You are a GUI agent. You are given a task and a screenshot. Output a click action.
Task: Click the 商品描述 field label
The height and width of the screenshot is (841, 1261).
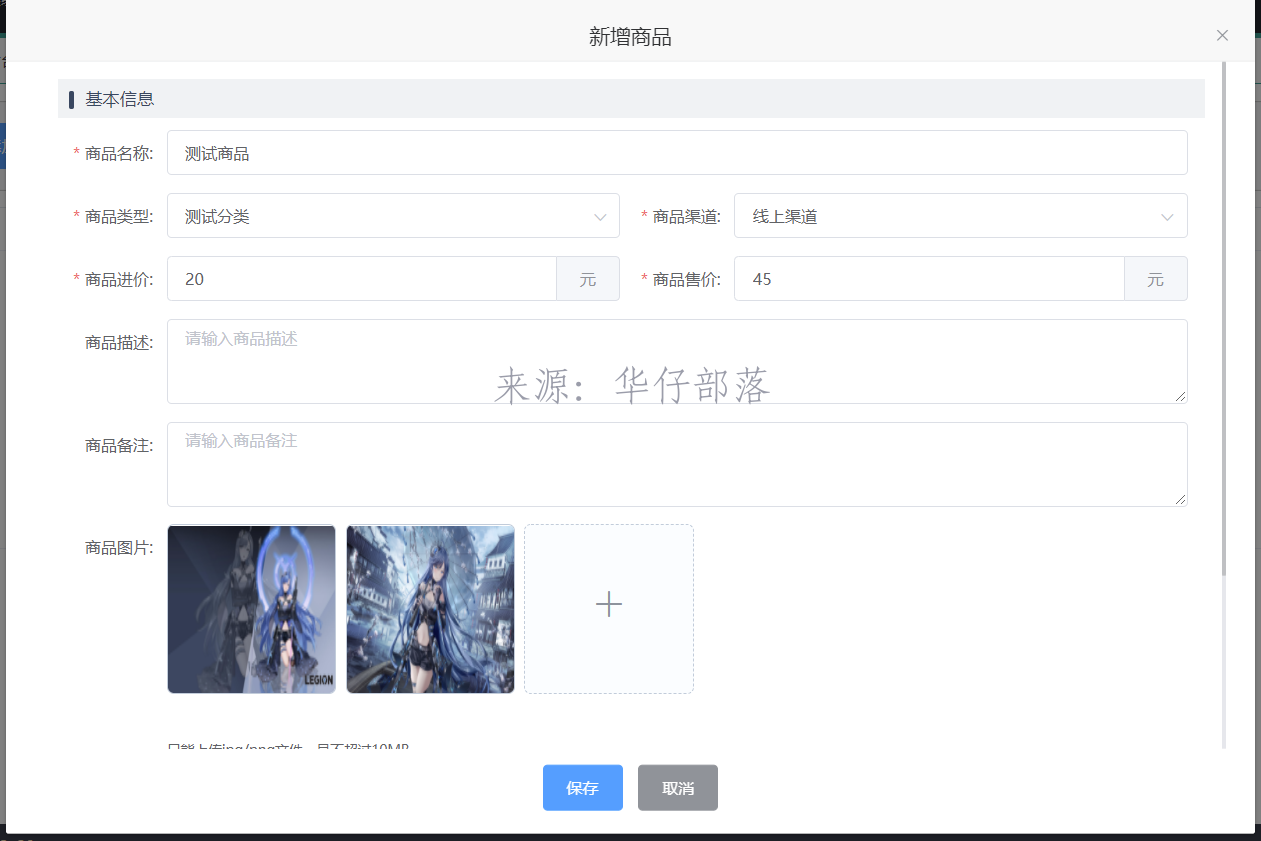[x=119, y=343]
